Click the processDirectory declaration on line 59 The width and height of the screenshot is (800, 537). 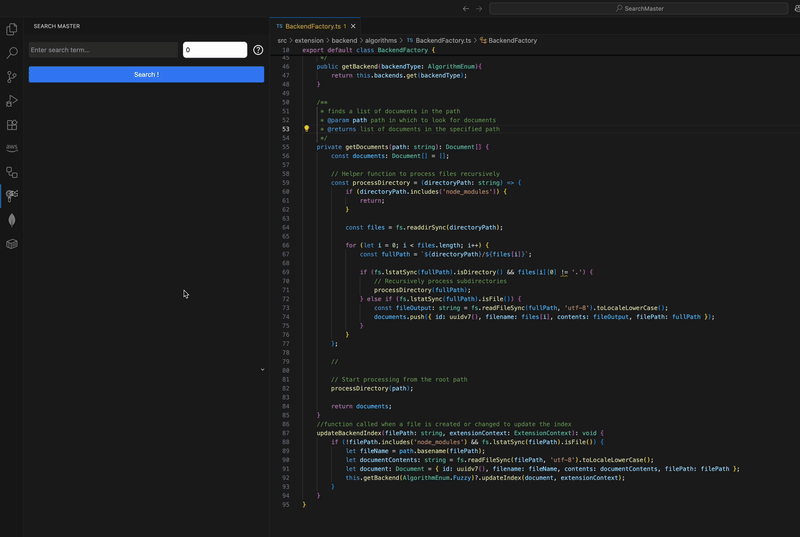[x=381, y=183]
